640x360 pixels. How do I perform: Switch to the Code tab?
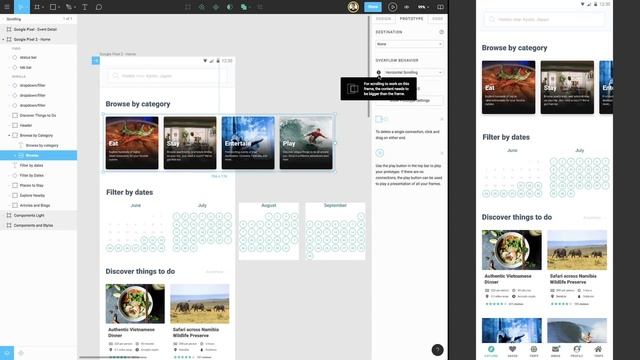click(437, 19)
